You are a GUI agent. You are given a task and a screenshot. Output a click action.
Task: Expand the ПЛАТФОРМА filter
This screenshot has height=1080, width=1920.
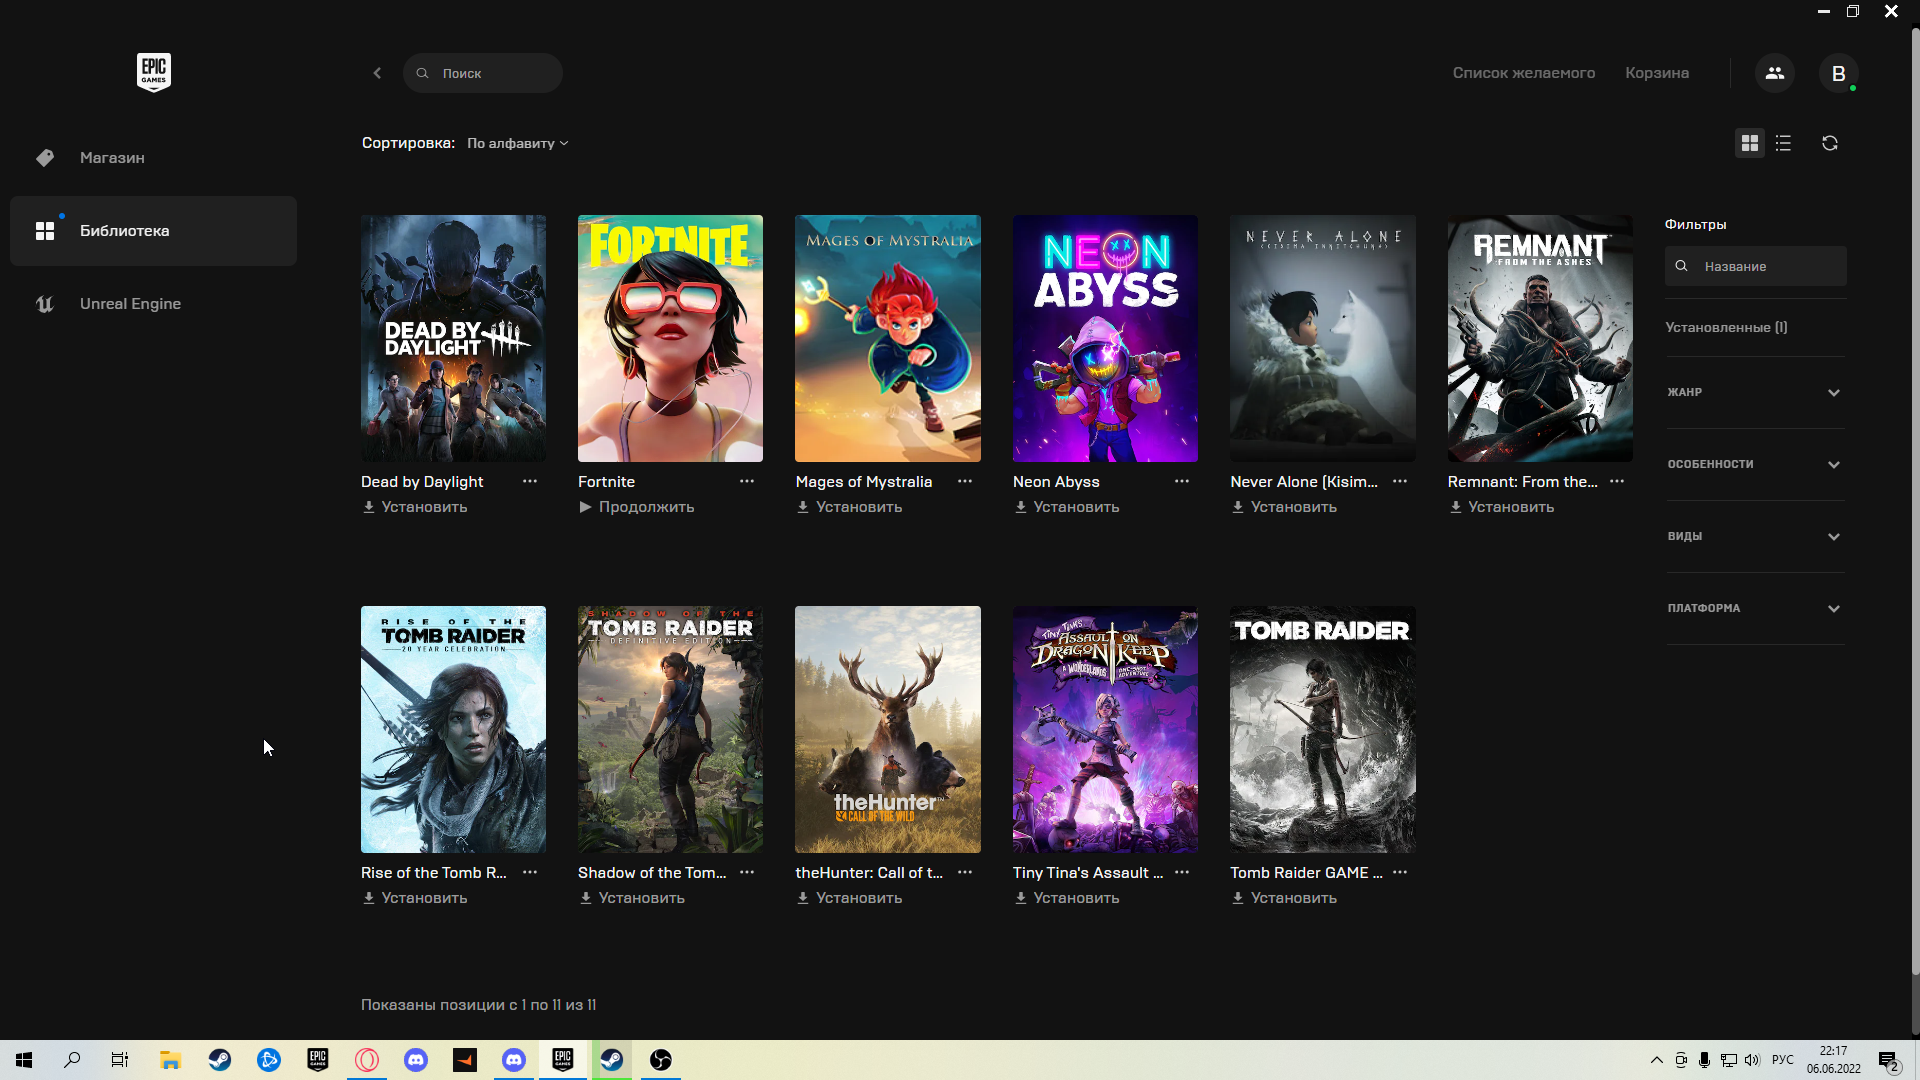pos(1755,608)
